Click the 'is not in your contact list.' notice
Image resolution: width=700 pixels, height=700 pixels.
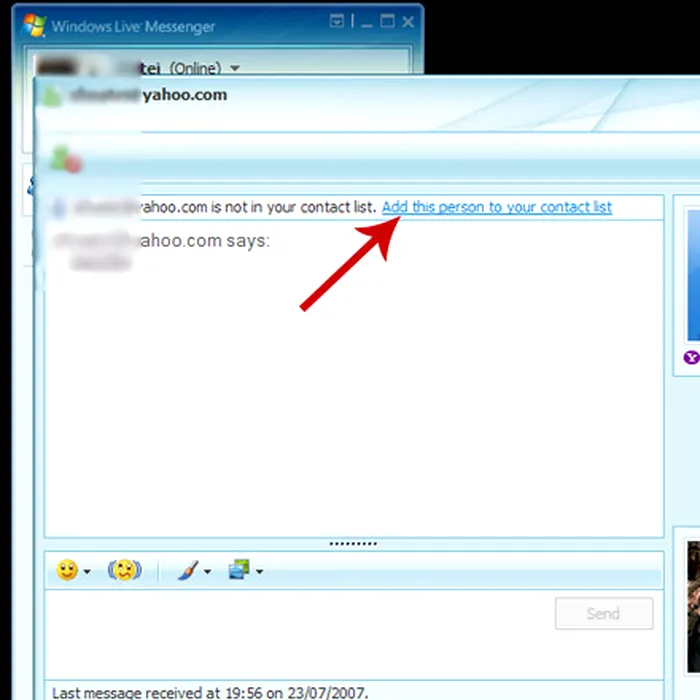[x=294, y=207]
